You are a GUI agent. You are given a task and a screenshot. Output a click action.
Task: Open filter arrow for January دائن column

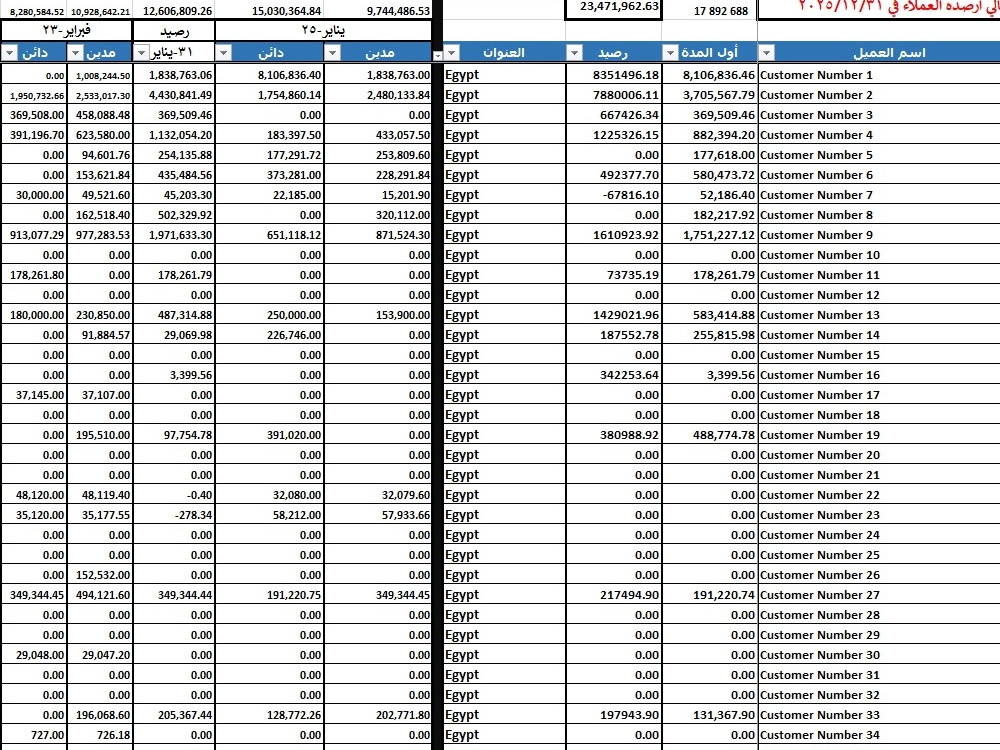(223, 53)
